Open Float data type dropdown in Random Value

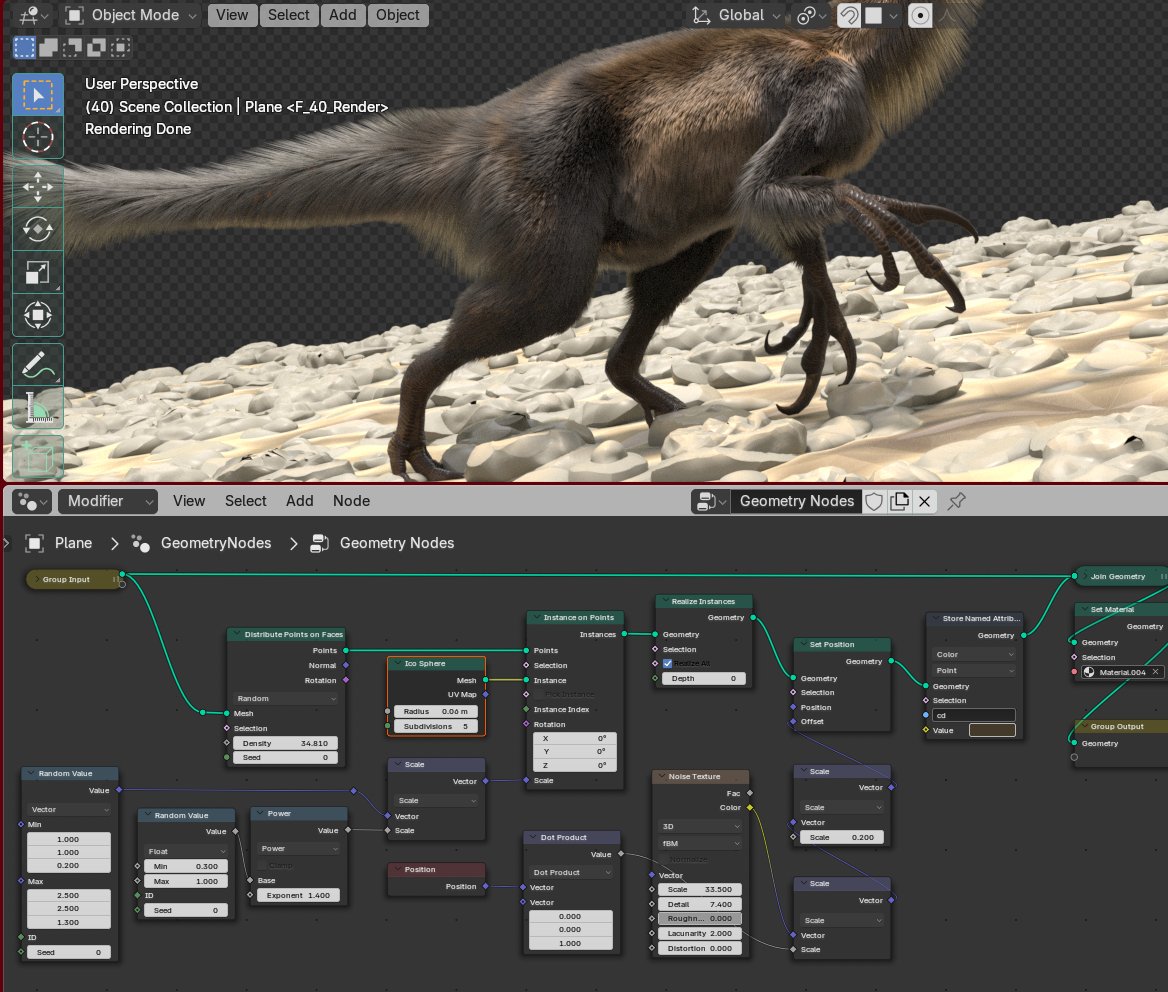(x=186, y=851)
